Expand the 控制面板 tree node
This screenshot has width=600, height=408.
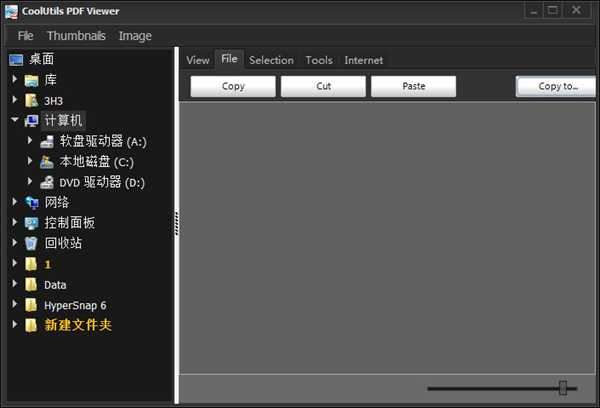click(x=15, y=222)
